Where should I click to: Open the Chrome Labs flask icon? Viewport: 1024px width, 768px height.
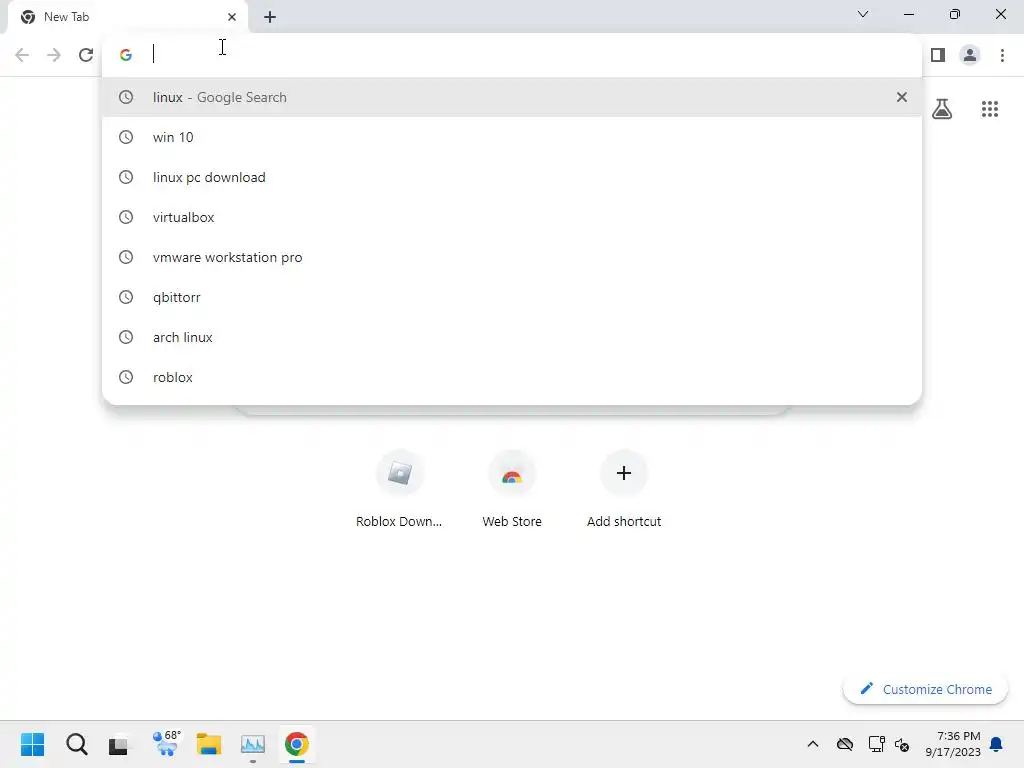click(x=942, y=108)
